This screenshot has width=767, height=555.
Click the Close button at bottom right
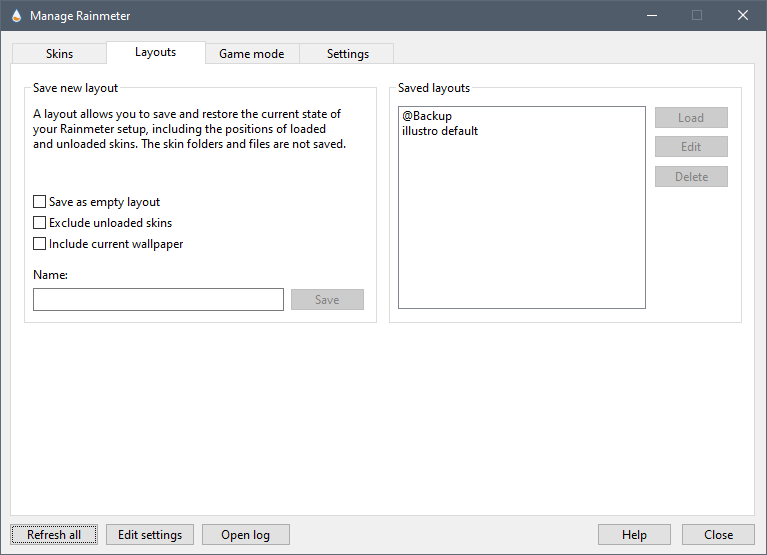(x=718, y=534)
